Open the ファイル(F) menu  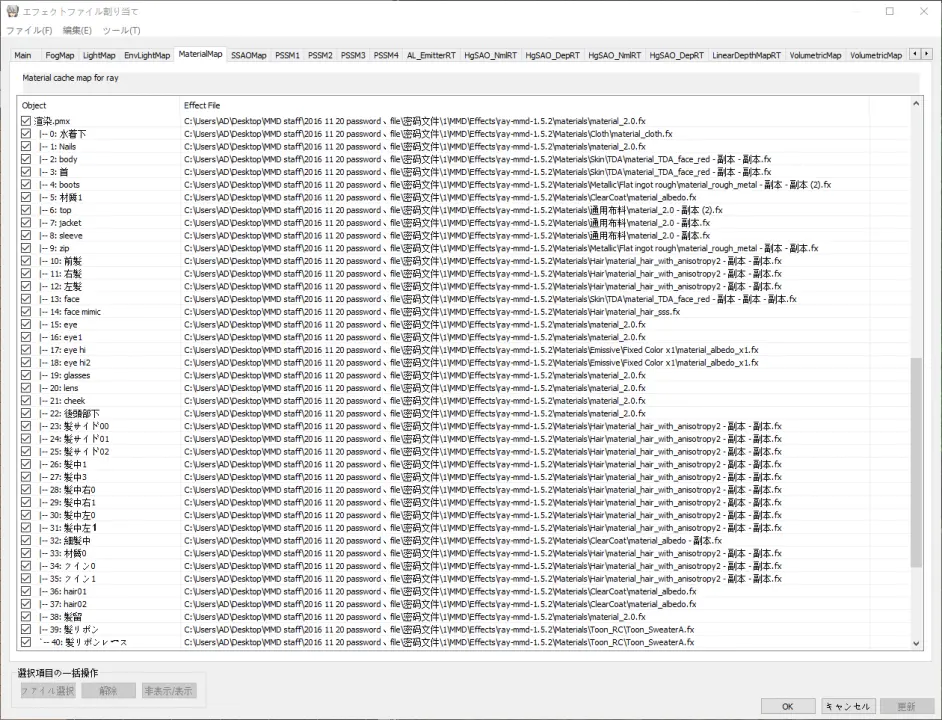29,31
